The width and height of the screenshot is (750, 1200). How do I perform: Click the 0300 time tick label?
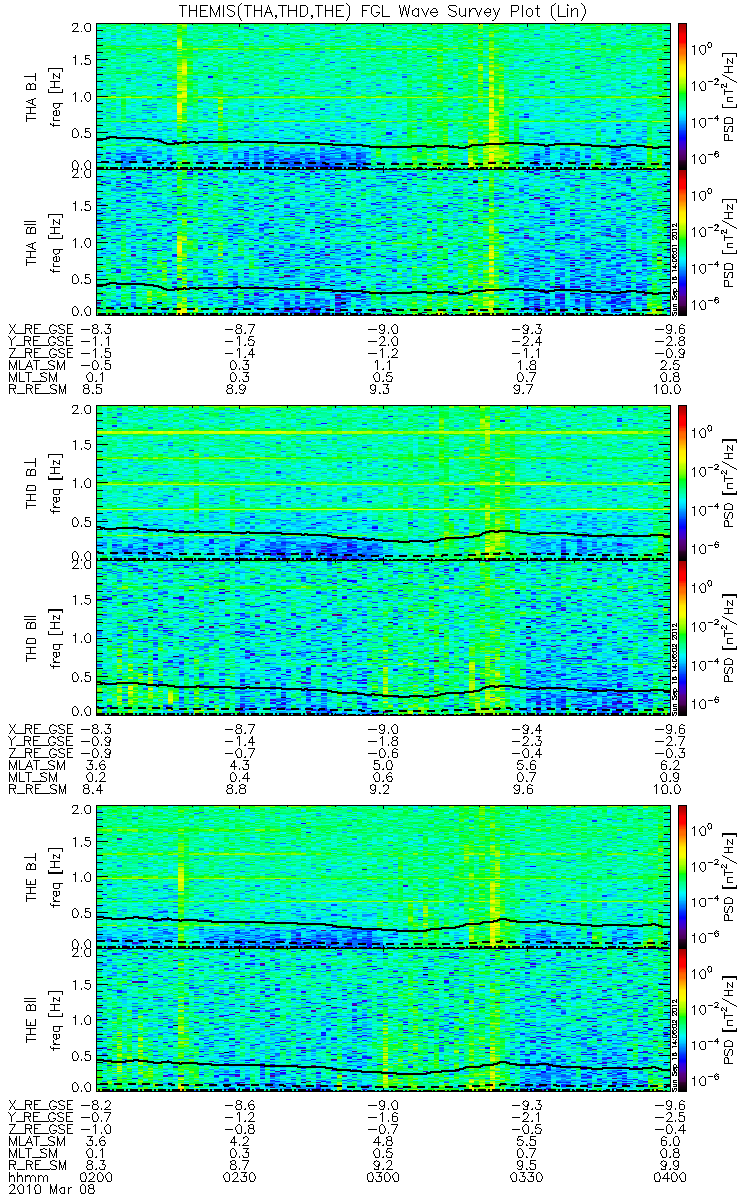pos(384,1179)
